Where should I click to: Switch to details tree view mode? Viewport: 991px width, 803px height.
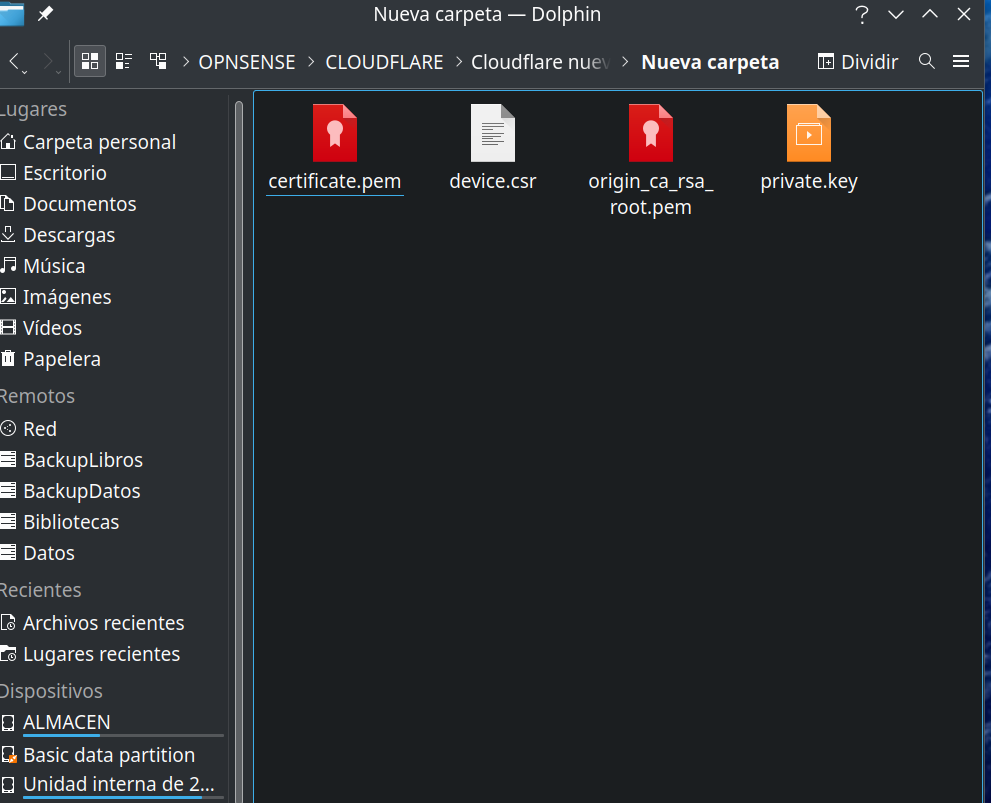(x=158, y=61)
